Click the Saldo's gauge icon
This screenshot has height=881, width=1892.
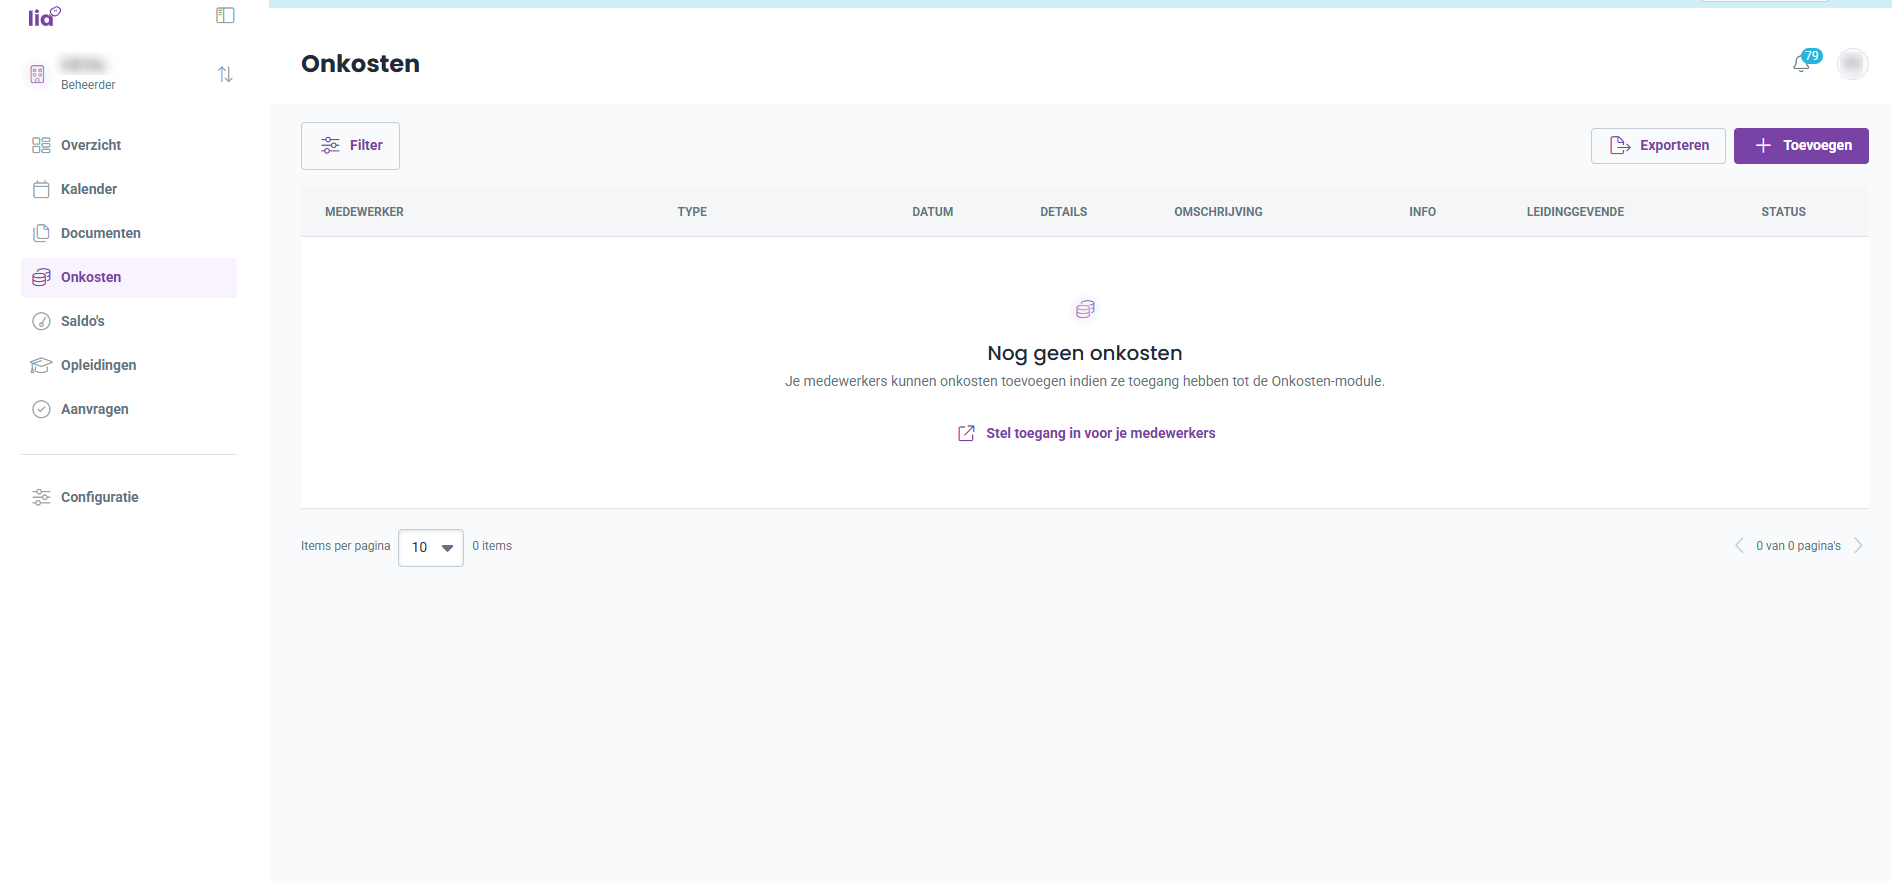click(41, 321)
